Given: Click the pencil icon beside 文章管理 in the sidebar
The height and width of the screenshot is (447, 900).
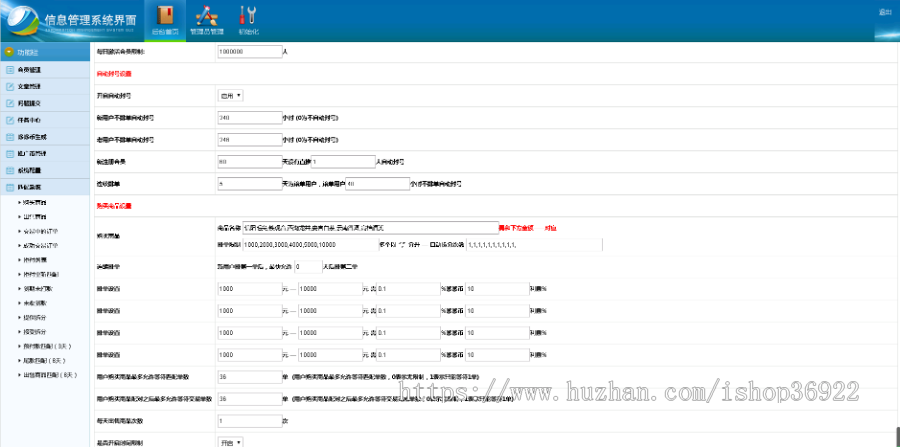Looking at the screenshot, I should pos(10,86).
